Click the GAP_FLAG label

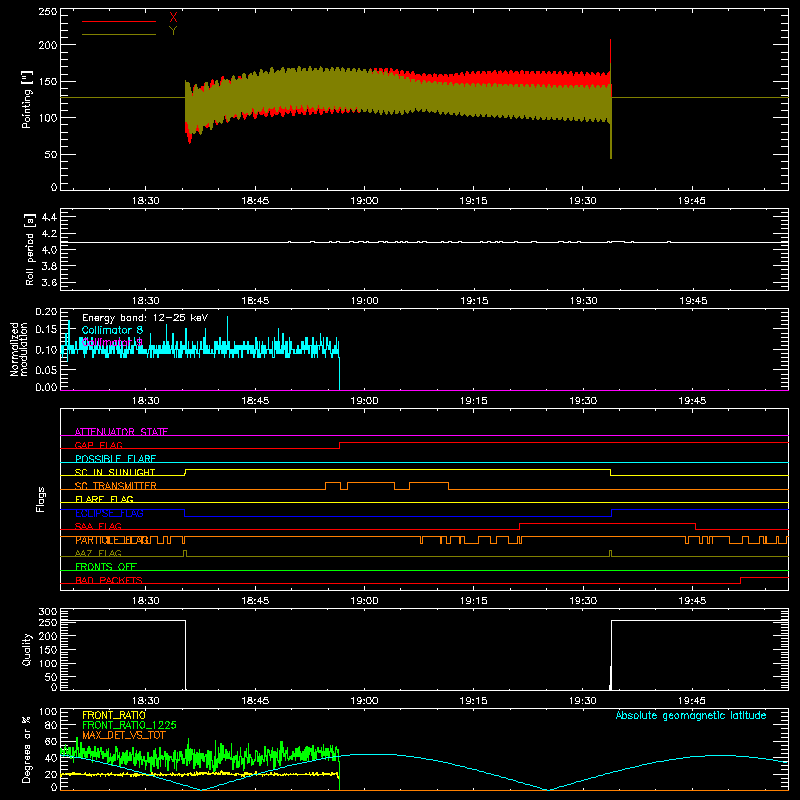tap(98, 445)
